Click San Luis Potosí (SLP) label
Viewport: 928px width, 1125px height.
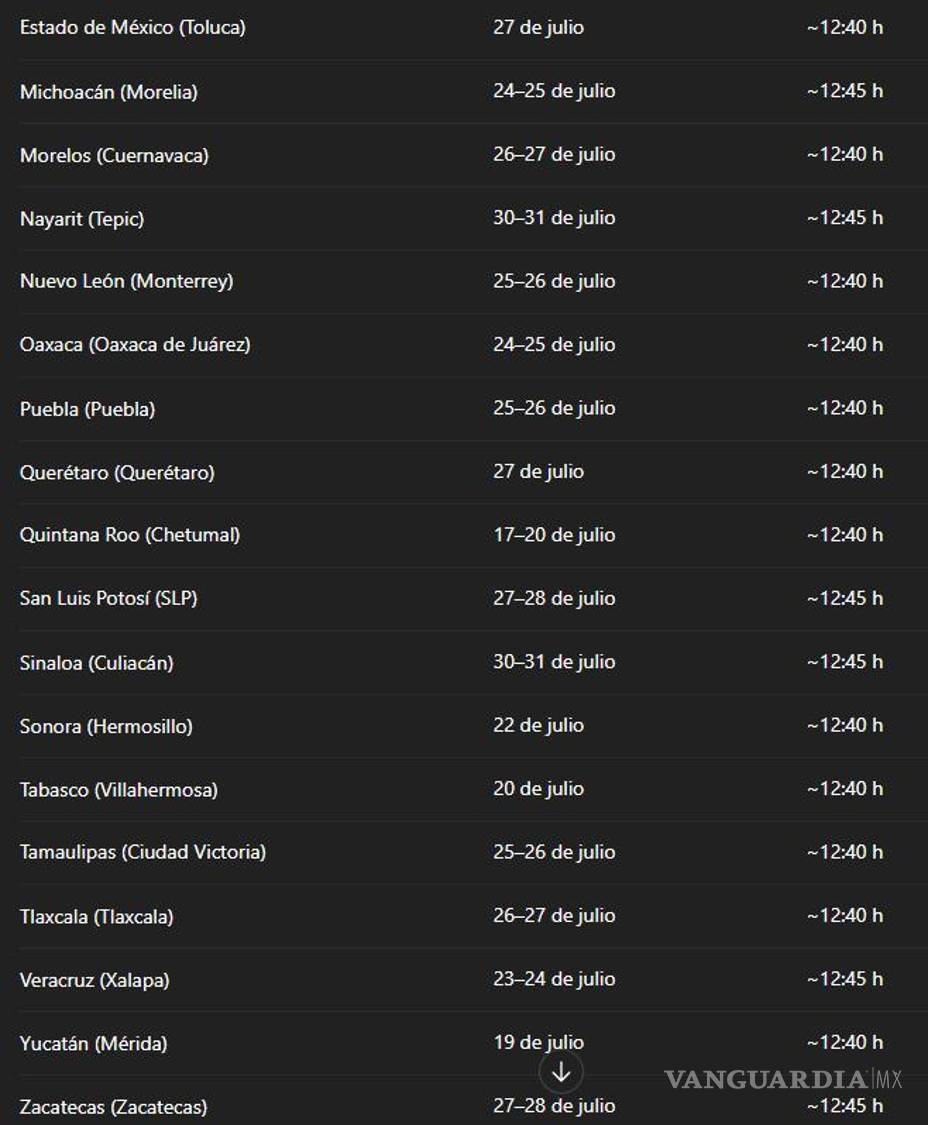coord(108,599)
